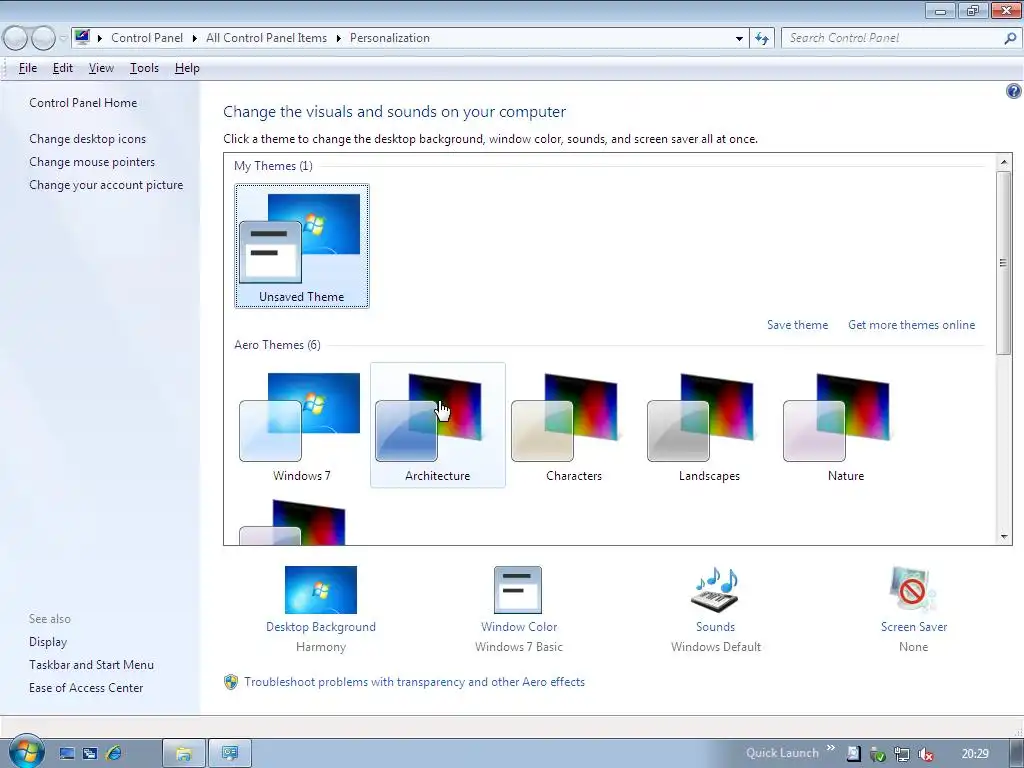The height and width of the screenshot is (768, 1024).
Task: Open the File menu
Action: 27,68
